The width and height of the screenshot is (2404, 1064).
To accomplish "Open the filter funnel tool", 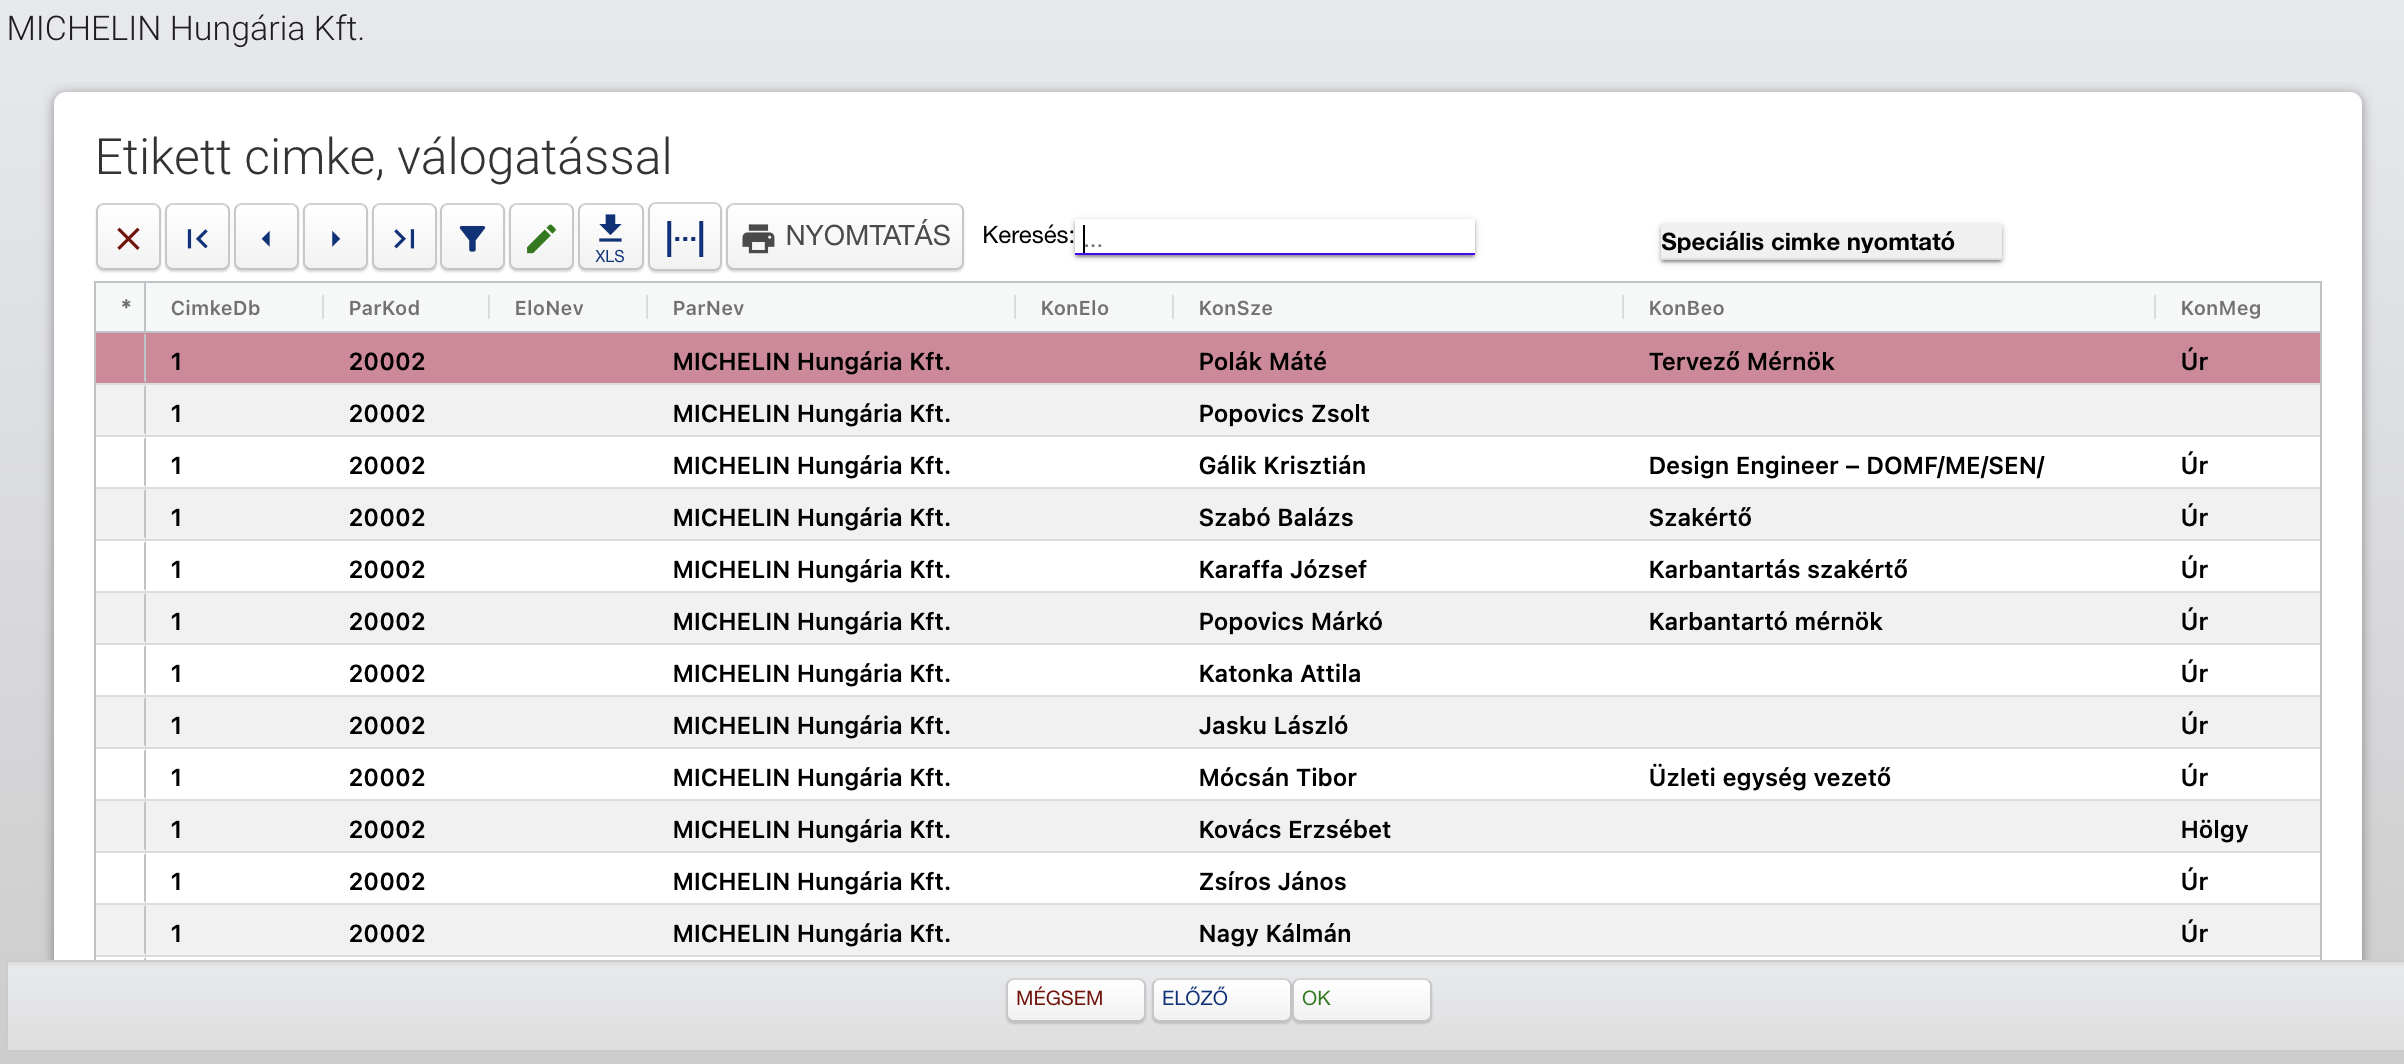I will [x=472, y=238].
